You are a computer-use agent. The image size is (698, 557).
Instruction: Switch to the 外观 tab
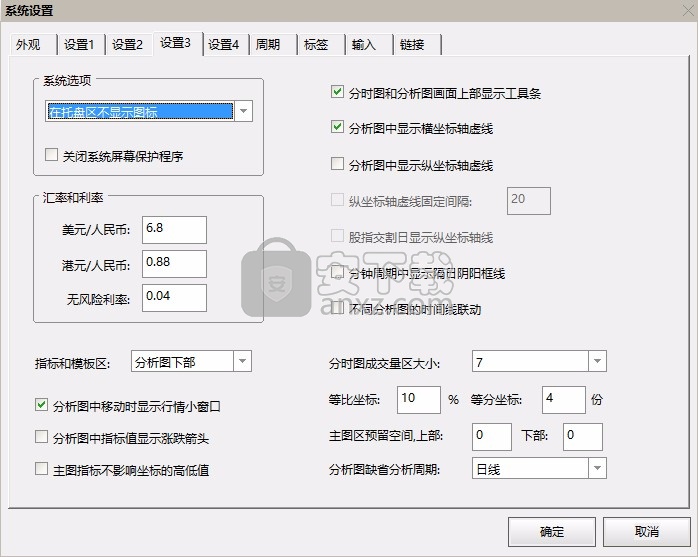[33, 45]
